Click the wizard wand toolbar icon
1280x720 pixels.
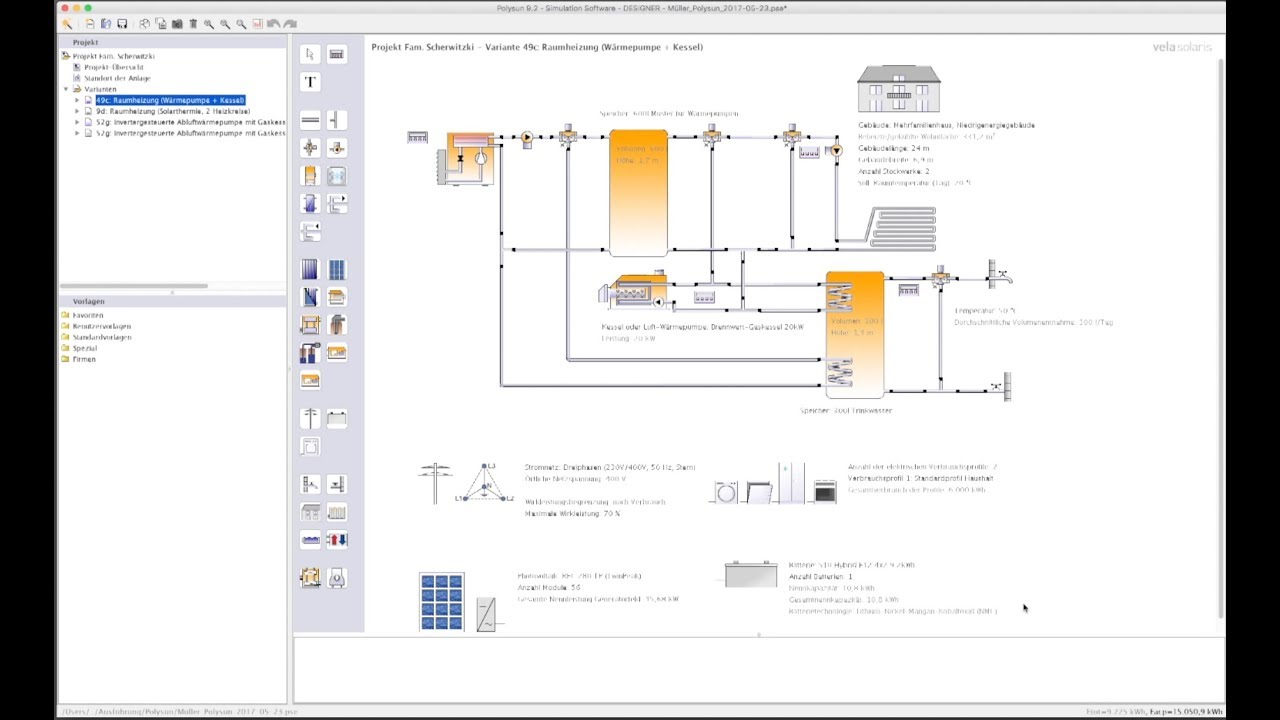(67, 24)
